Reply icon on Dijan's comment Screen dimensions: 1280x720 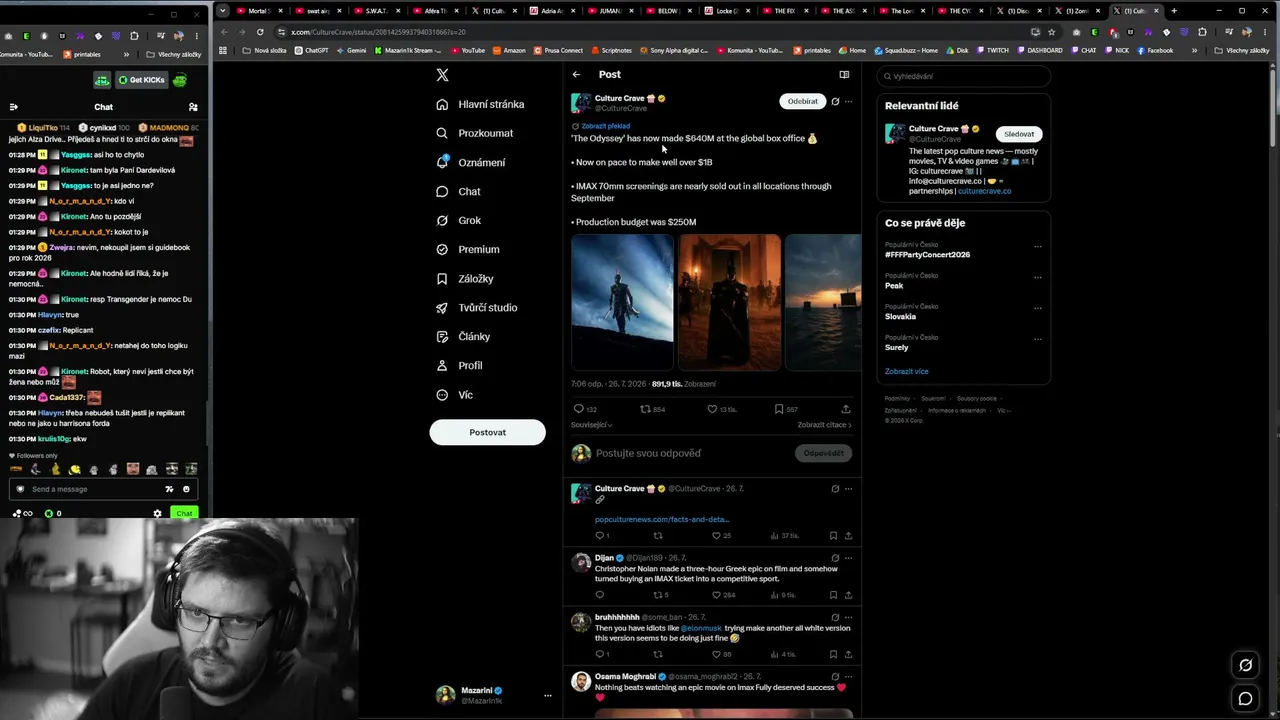tap(600, 595)
